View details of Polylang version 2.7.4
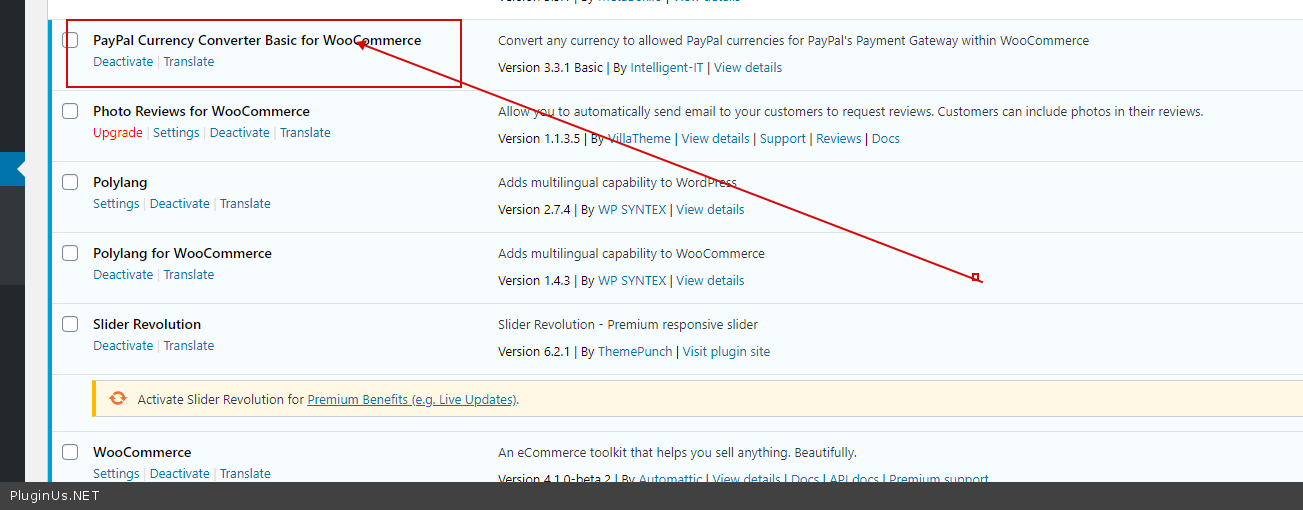This screenshot has height=510, width=1303. 710,210
